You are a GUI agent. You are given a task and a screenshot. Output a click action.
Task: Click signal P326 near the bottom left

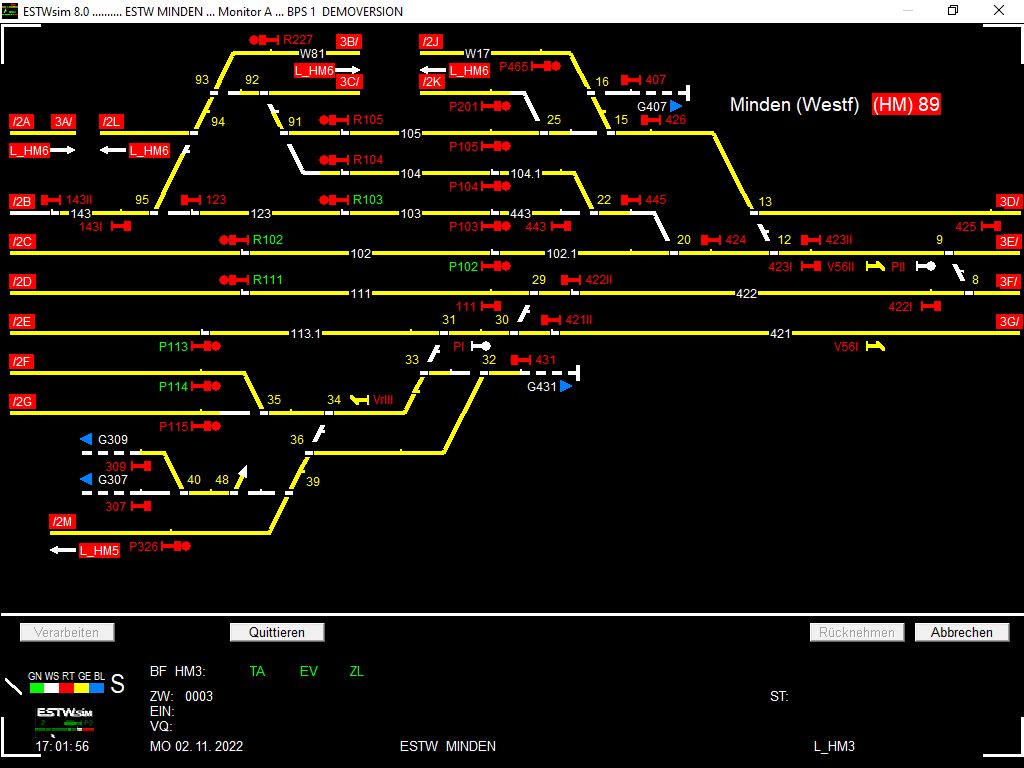(x=175, y=546)
